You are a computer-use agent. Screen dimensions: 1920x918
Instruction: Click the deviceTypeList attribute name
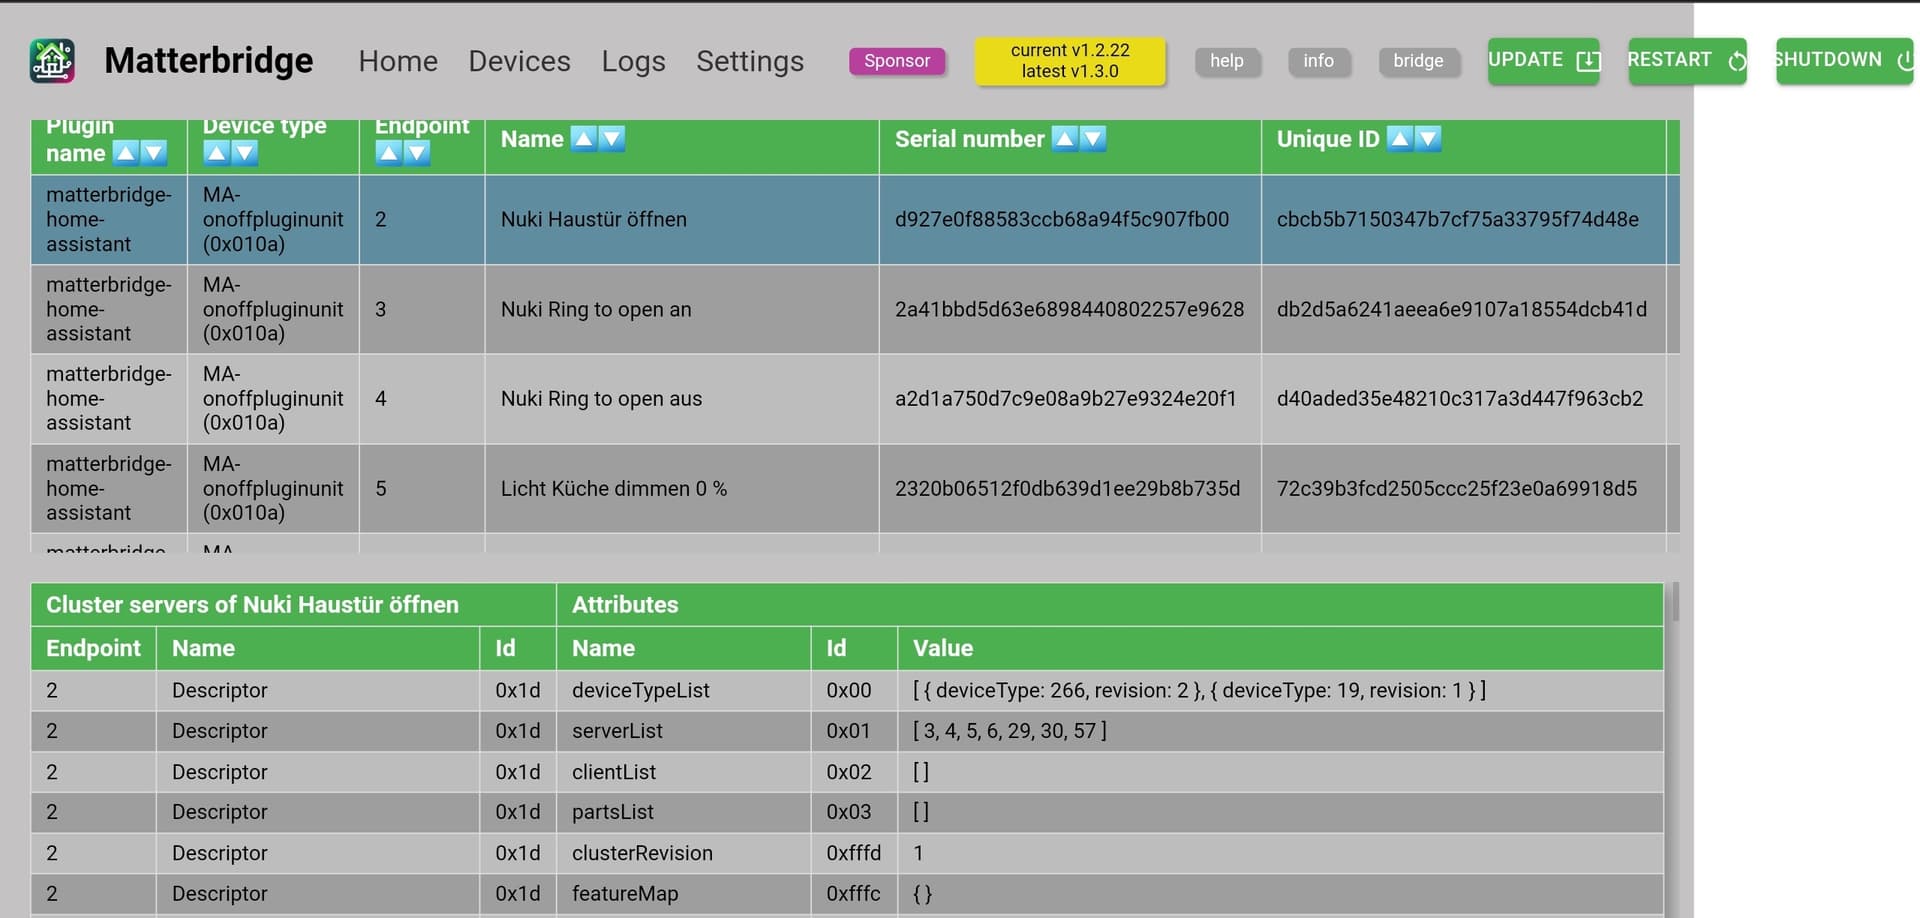click(x=641, y=691)
